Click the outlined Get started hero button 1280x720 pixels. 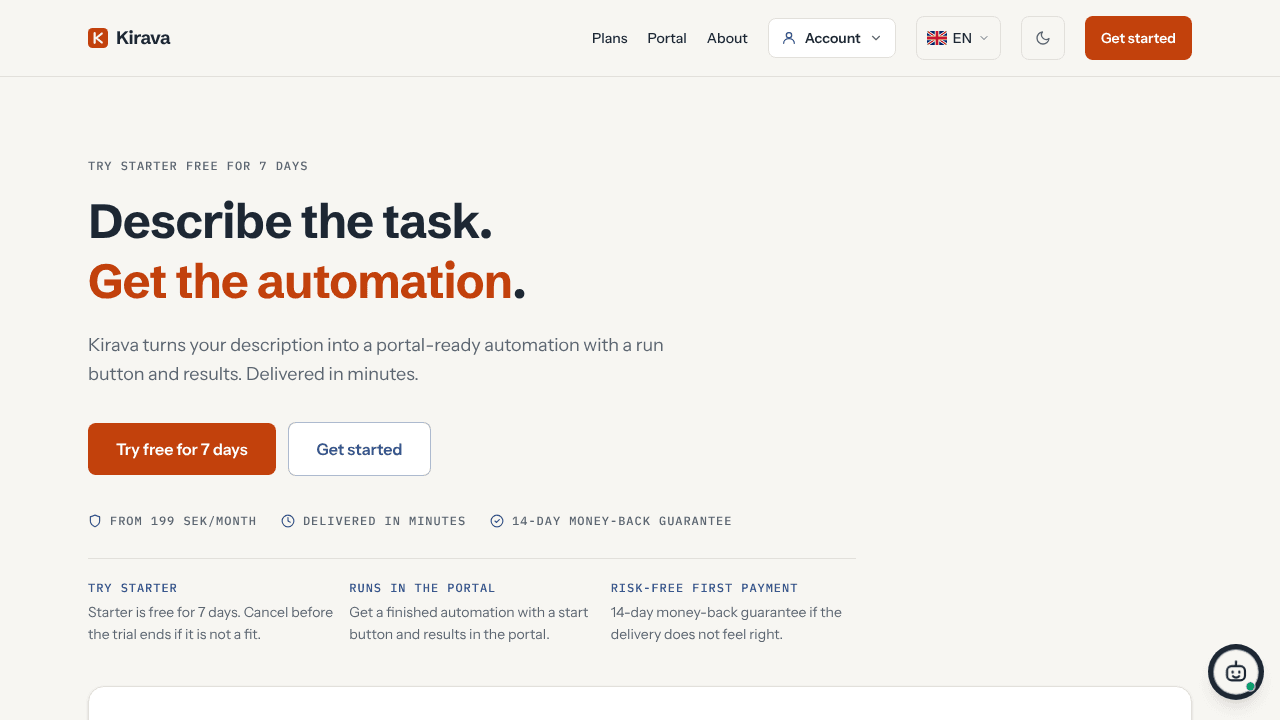click(359, 449)
